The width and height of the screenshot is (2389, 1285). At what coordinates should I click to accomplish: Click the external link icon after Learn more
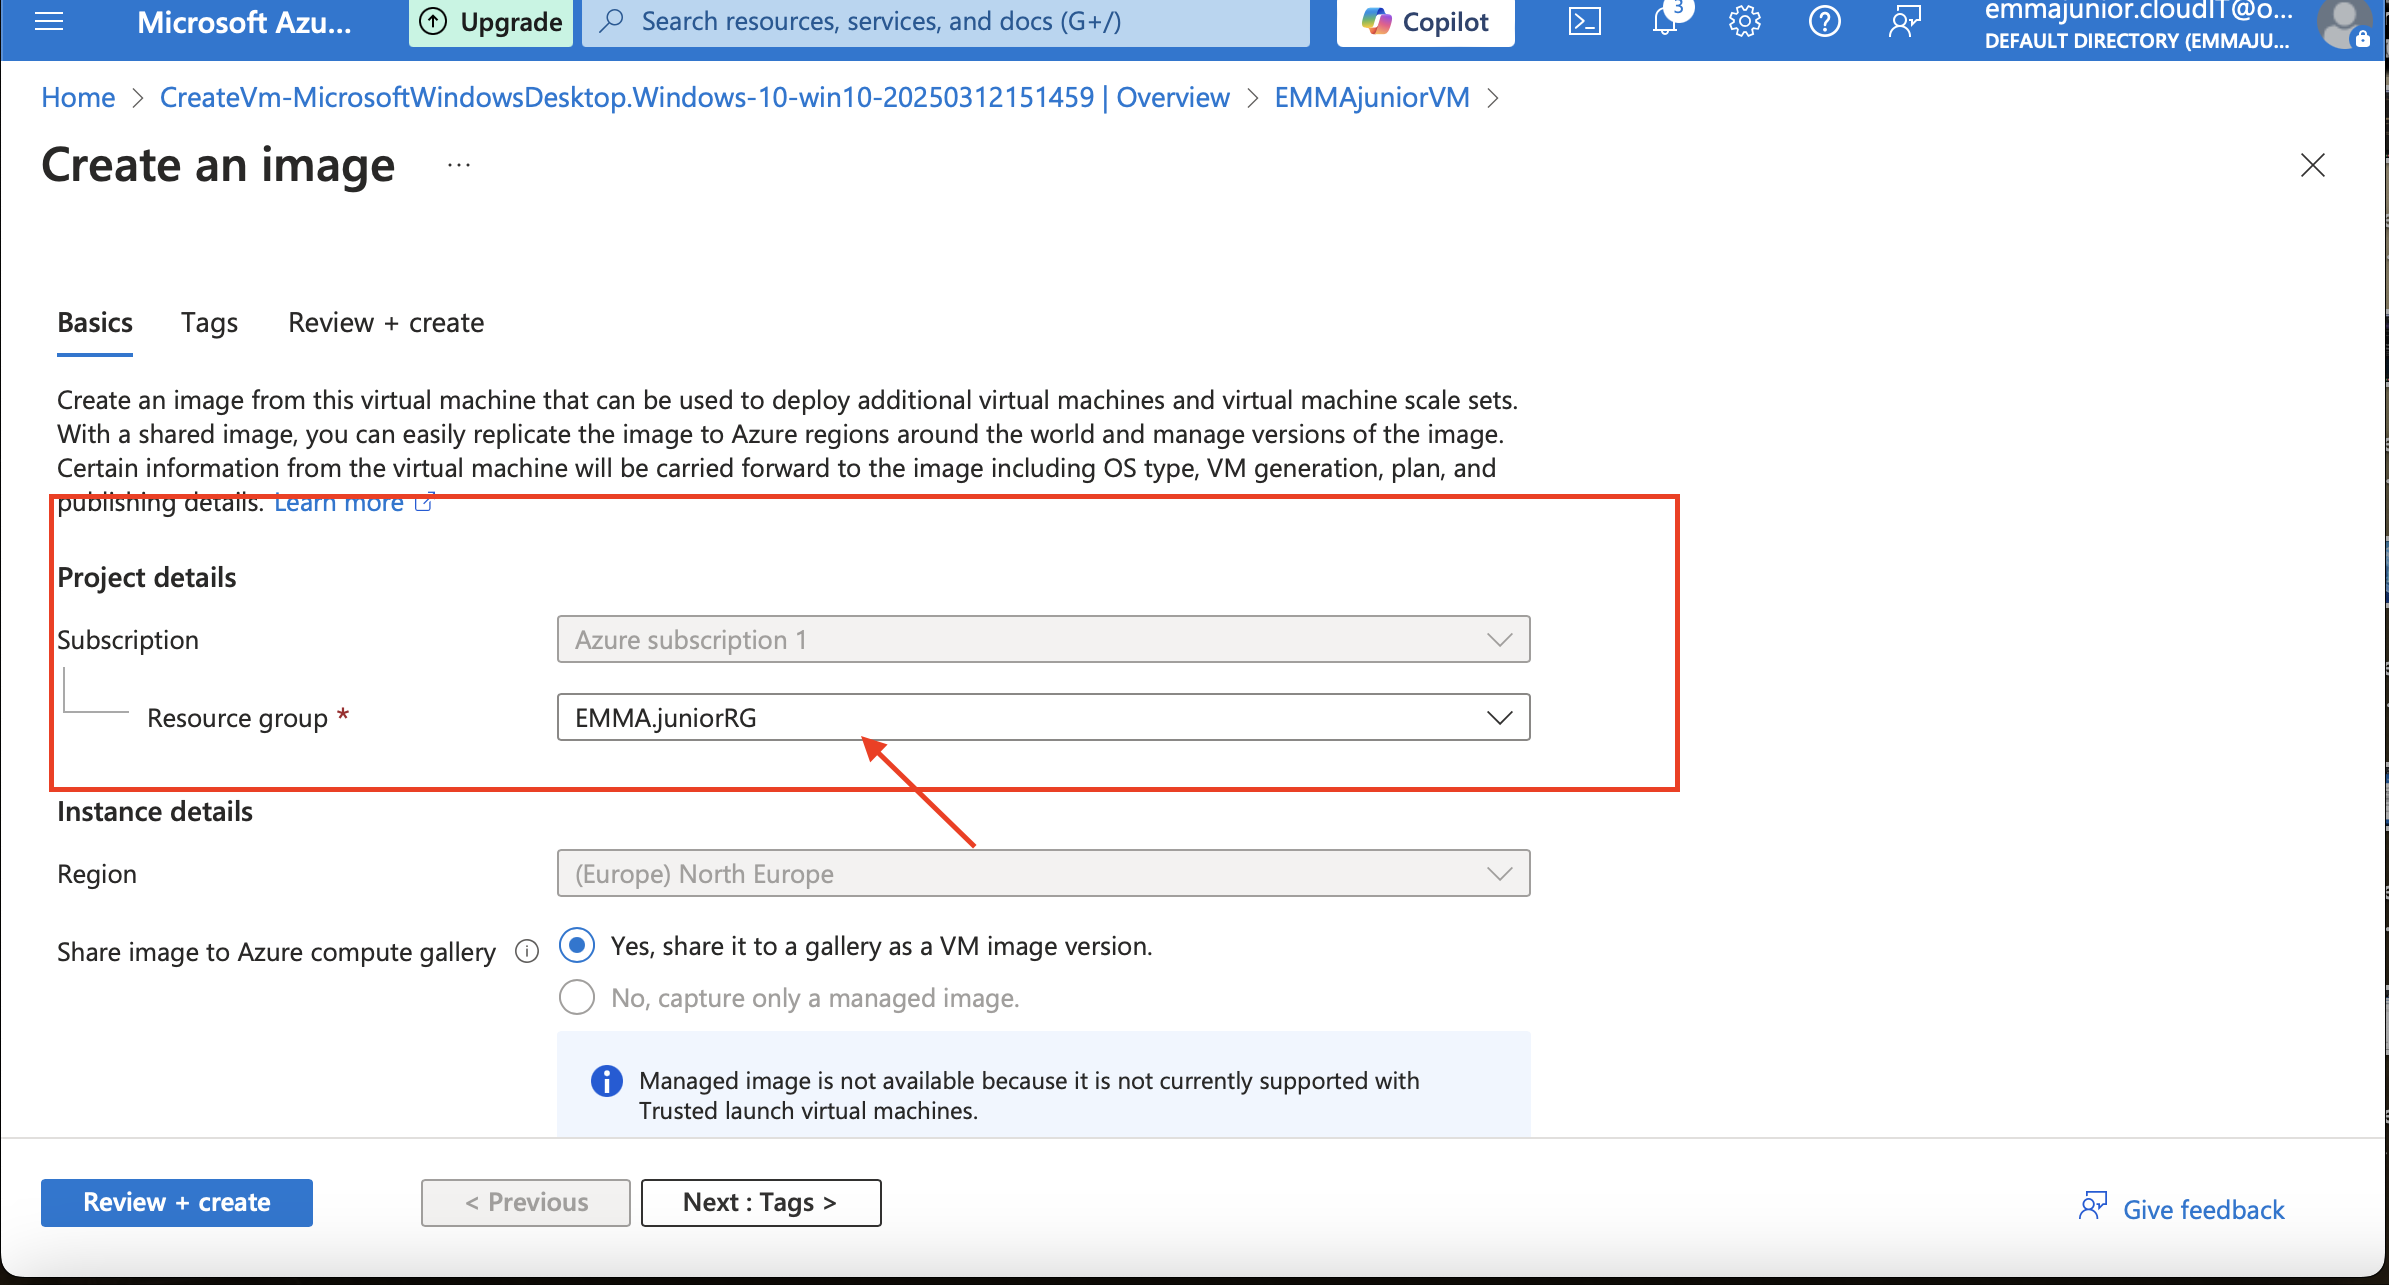coord(424,502)
